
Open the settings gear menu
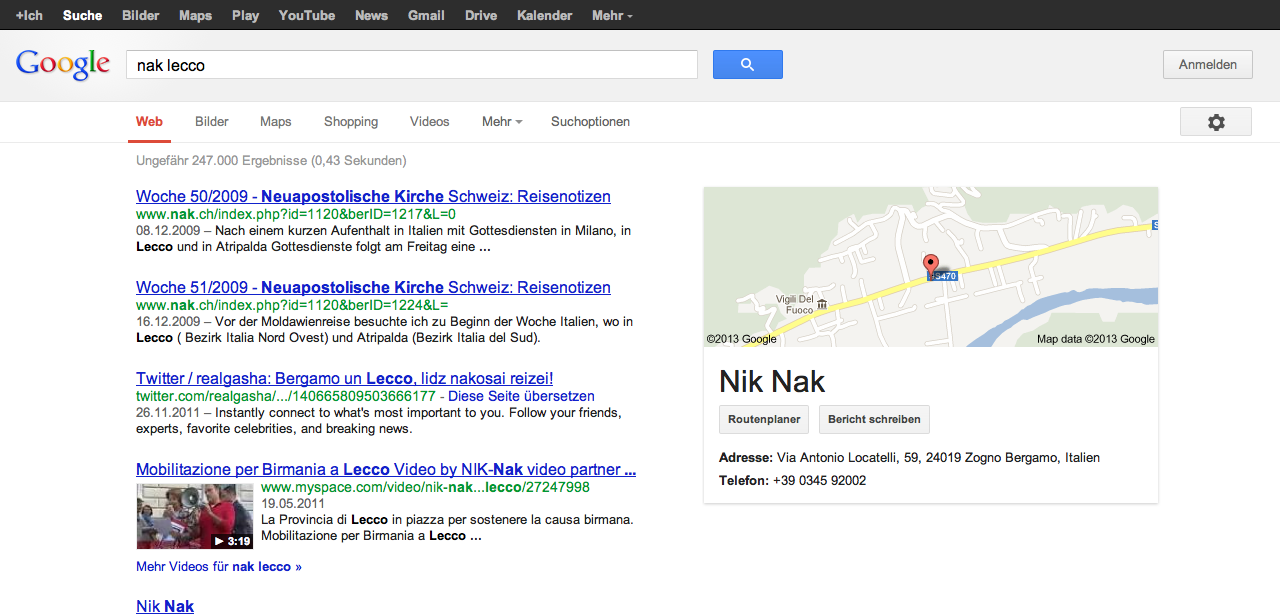[1215, 122]
